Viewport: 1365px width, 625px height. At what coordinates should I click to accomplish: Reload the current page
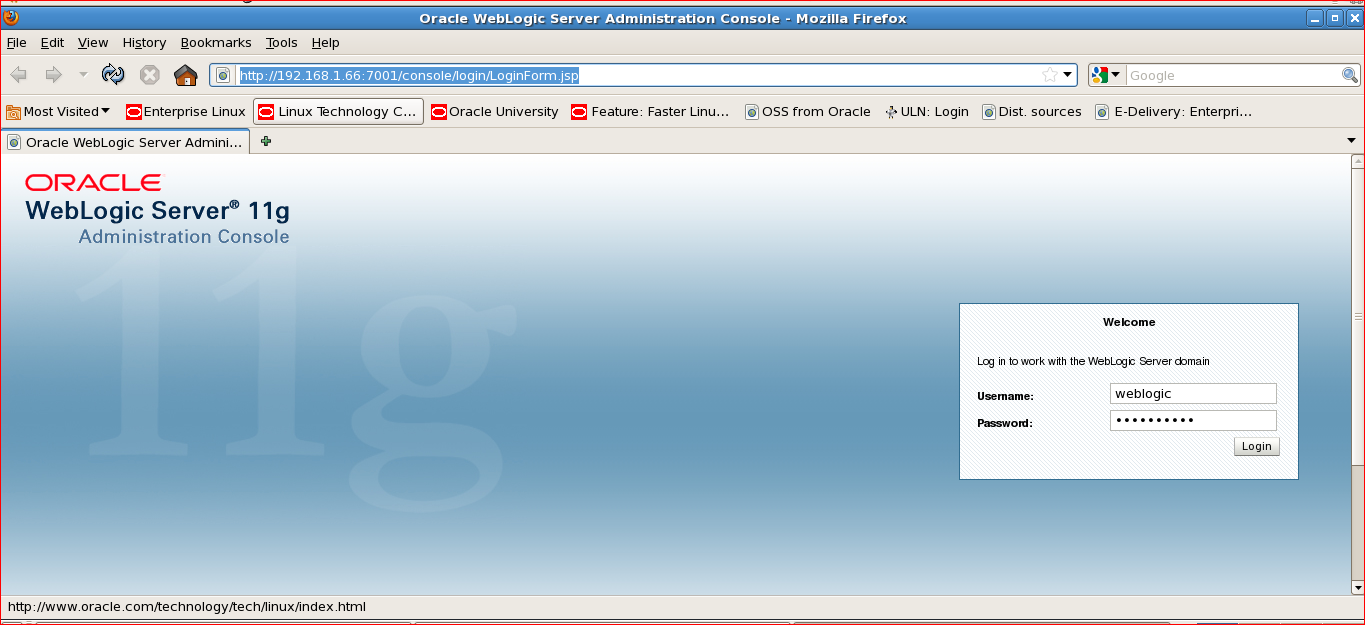113,75
